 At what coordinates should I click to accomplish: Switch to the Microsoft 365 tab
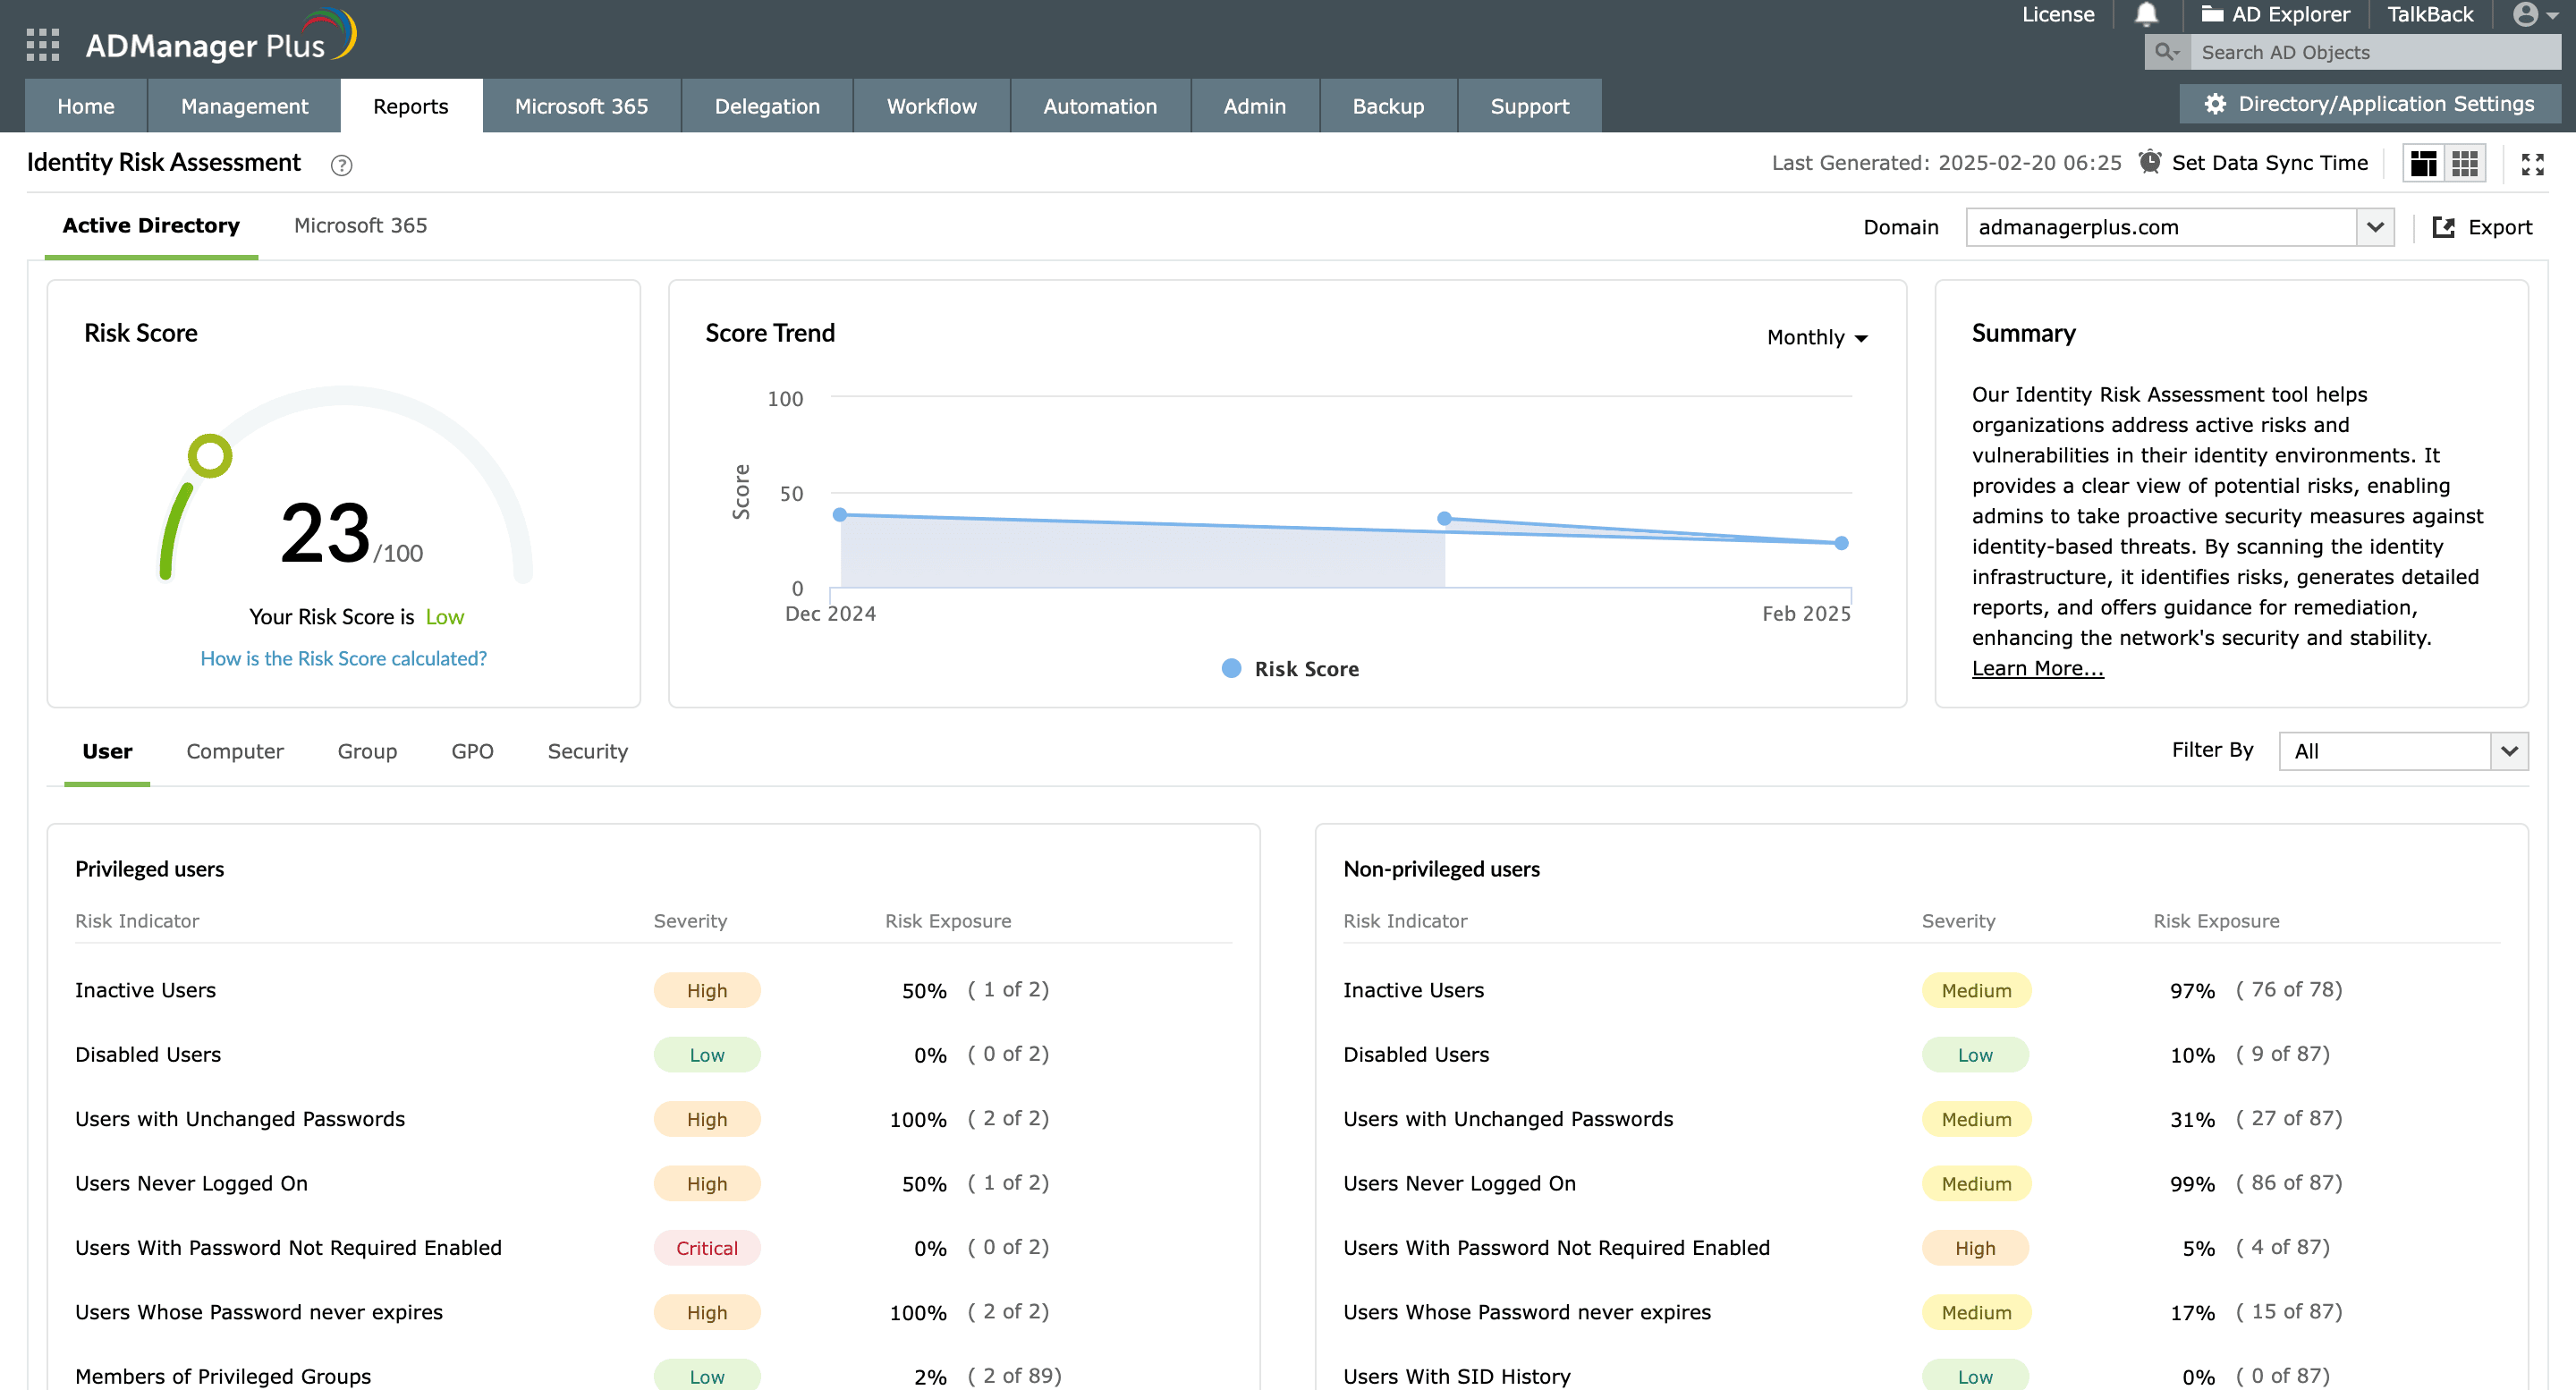360,225
